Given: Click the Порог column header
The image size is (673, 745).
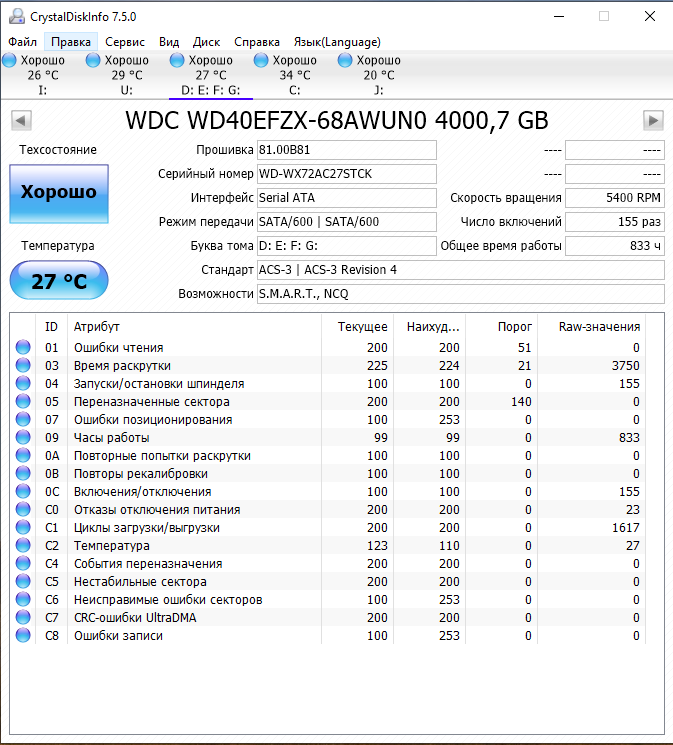Looking at the screenshot, I should [501, 327].
